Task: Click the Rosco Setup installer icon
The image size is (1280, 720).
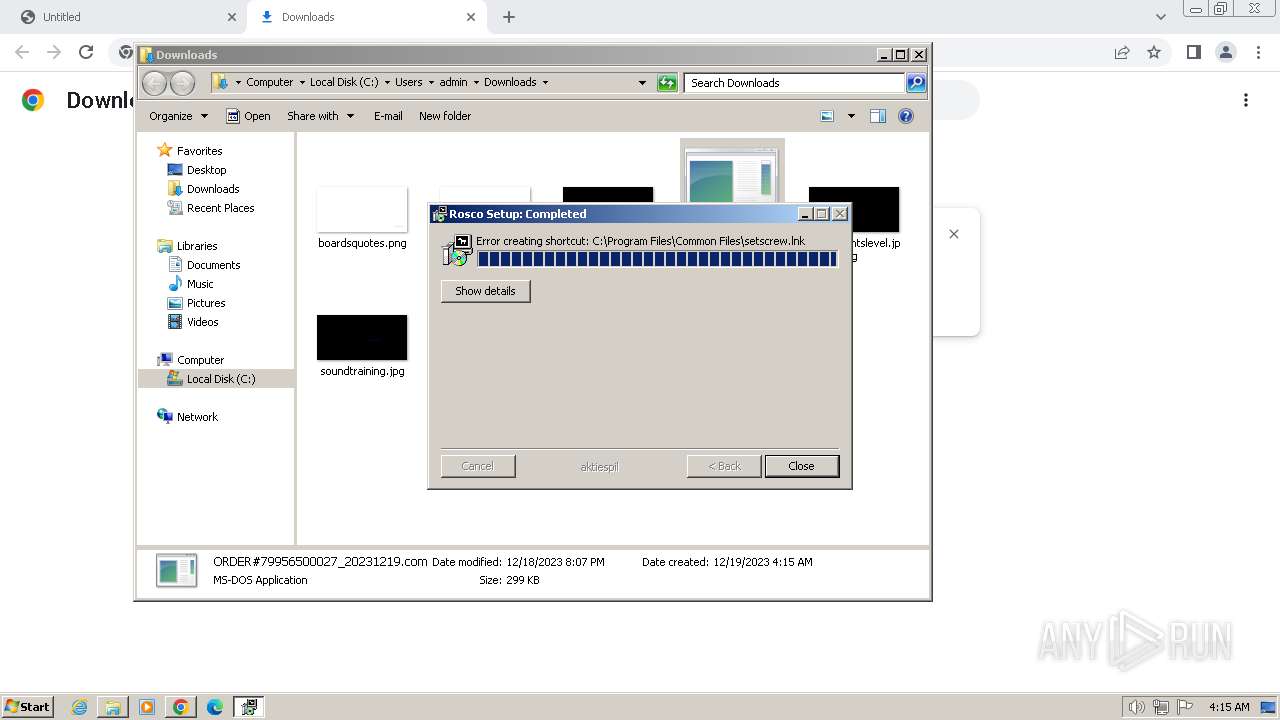Action: 457,251
